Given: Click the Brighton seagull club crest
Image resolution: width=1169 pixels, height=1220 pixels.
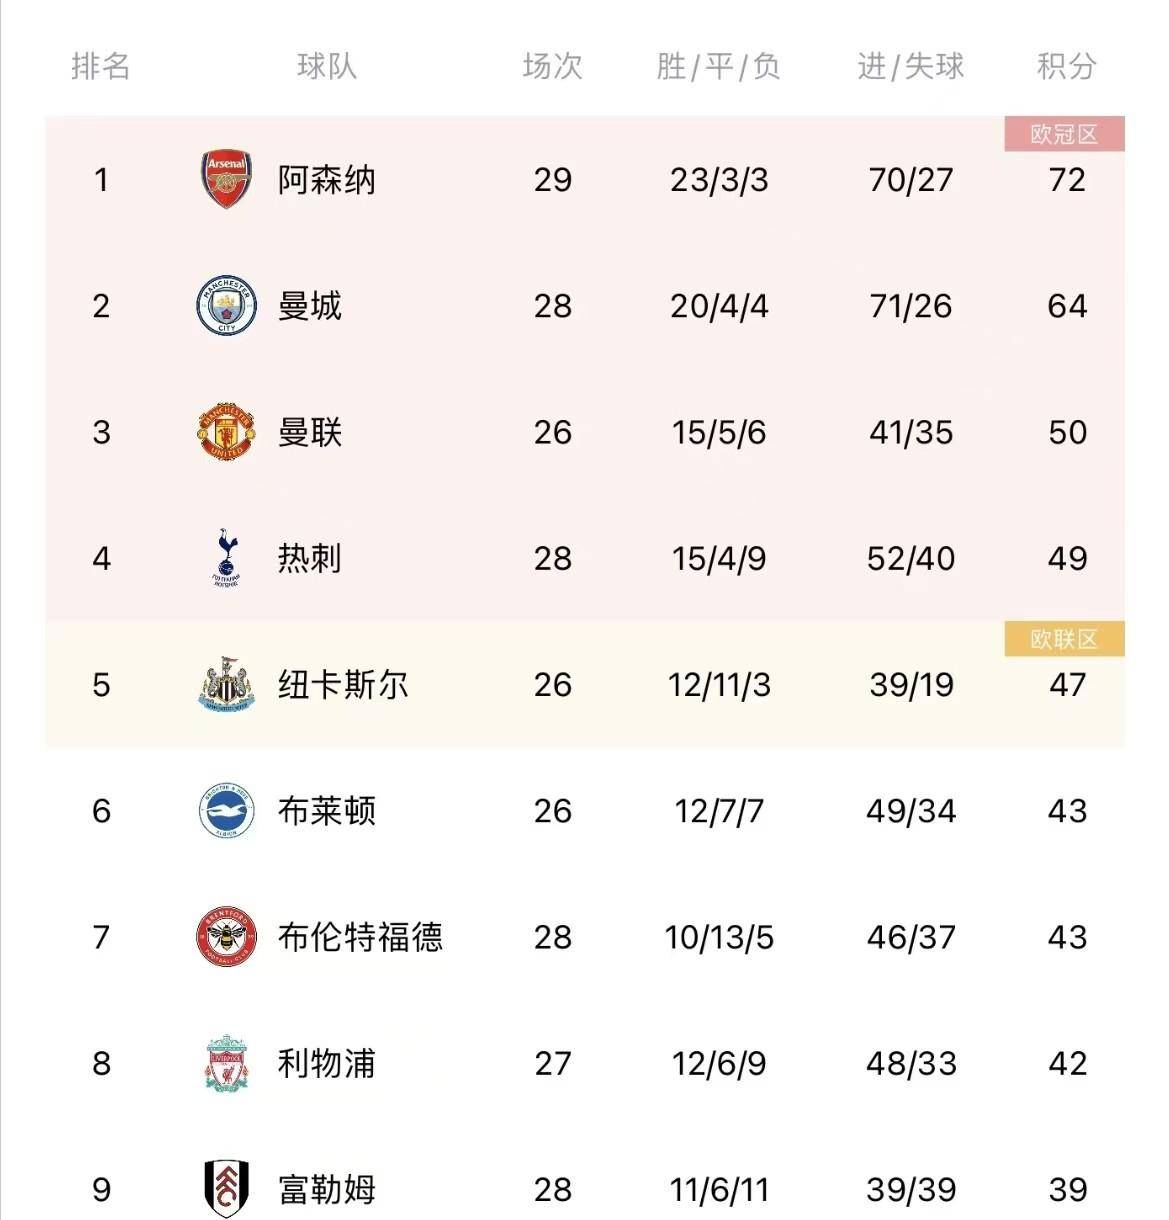Looking at the screenshot, I should (x=227, y=811).
